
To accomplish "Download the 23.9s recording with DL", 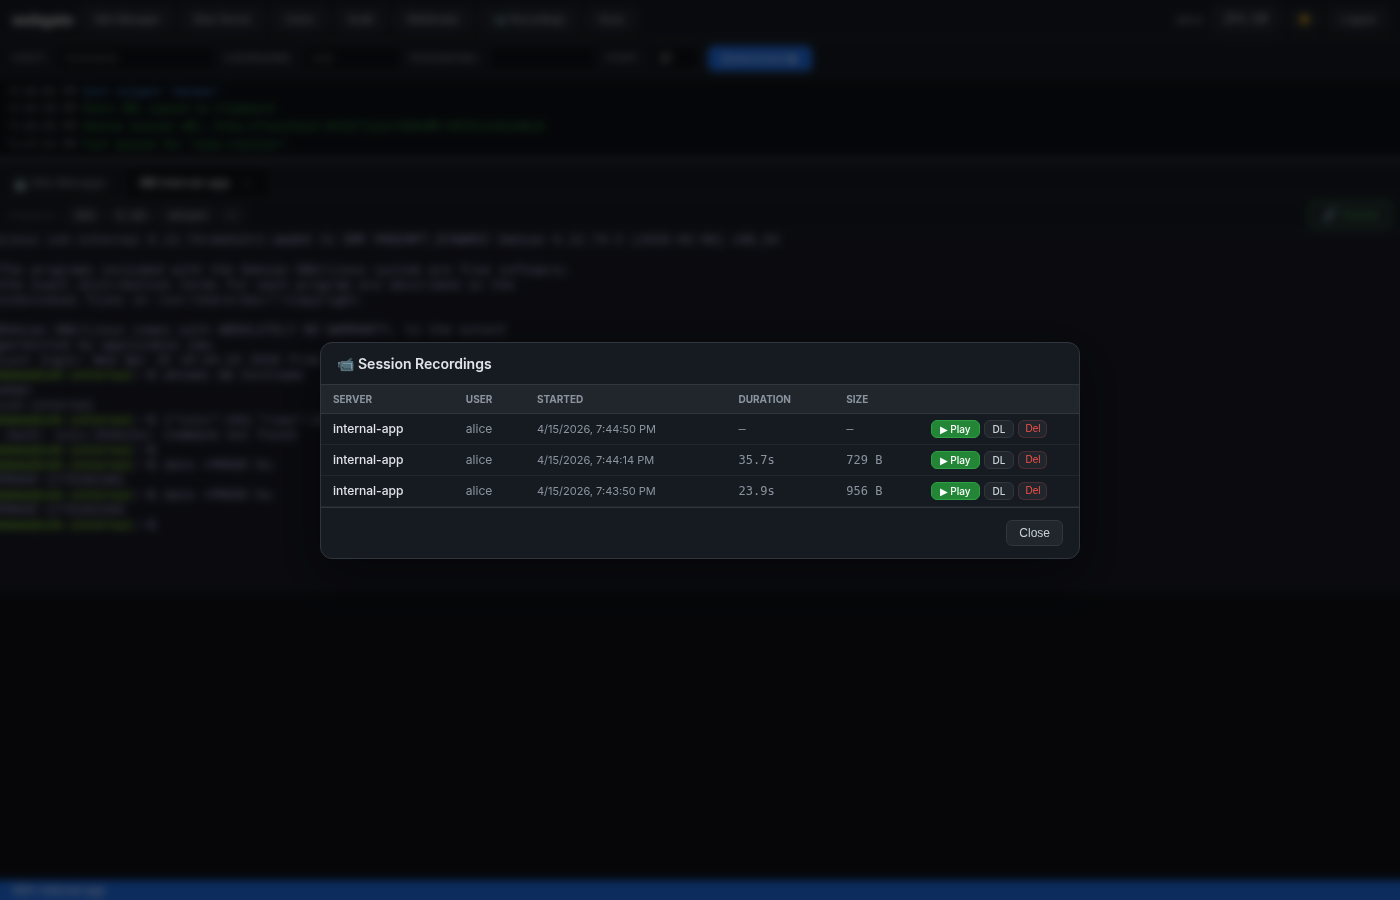I will pos(998,491).
